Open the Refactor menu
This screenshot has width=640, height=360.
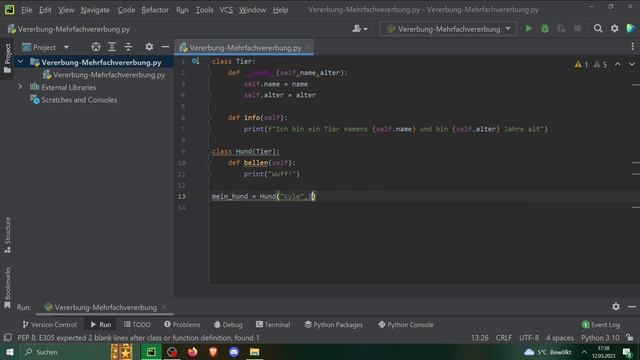pos(155,10)
